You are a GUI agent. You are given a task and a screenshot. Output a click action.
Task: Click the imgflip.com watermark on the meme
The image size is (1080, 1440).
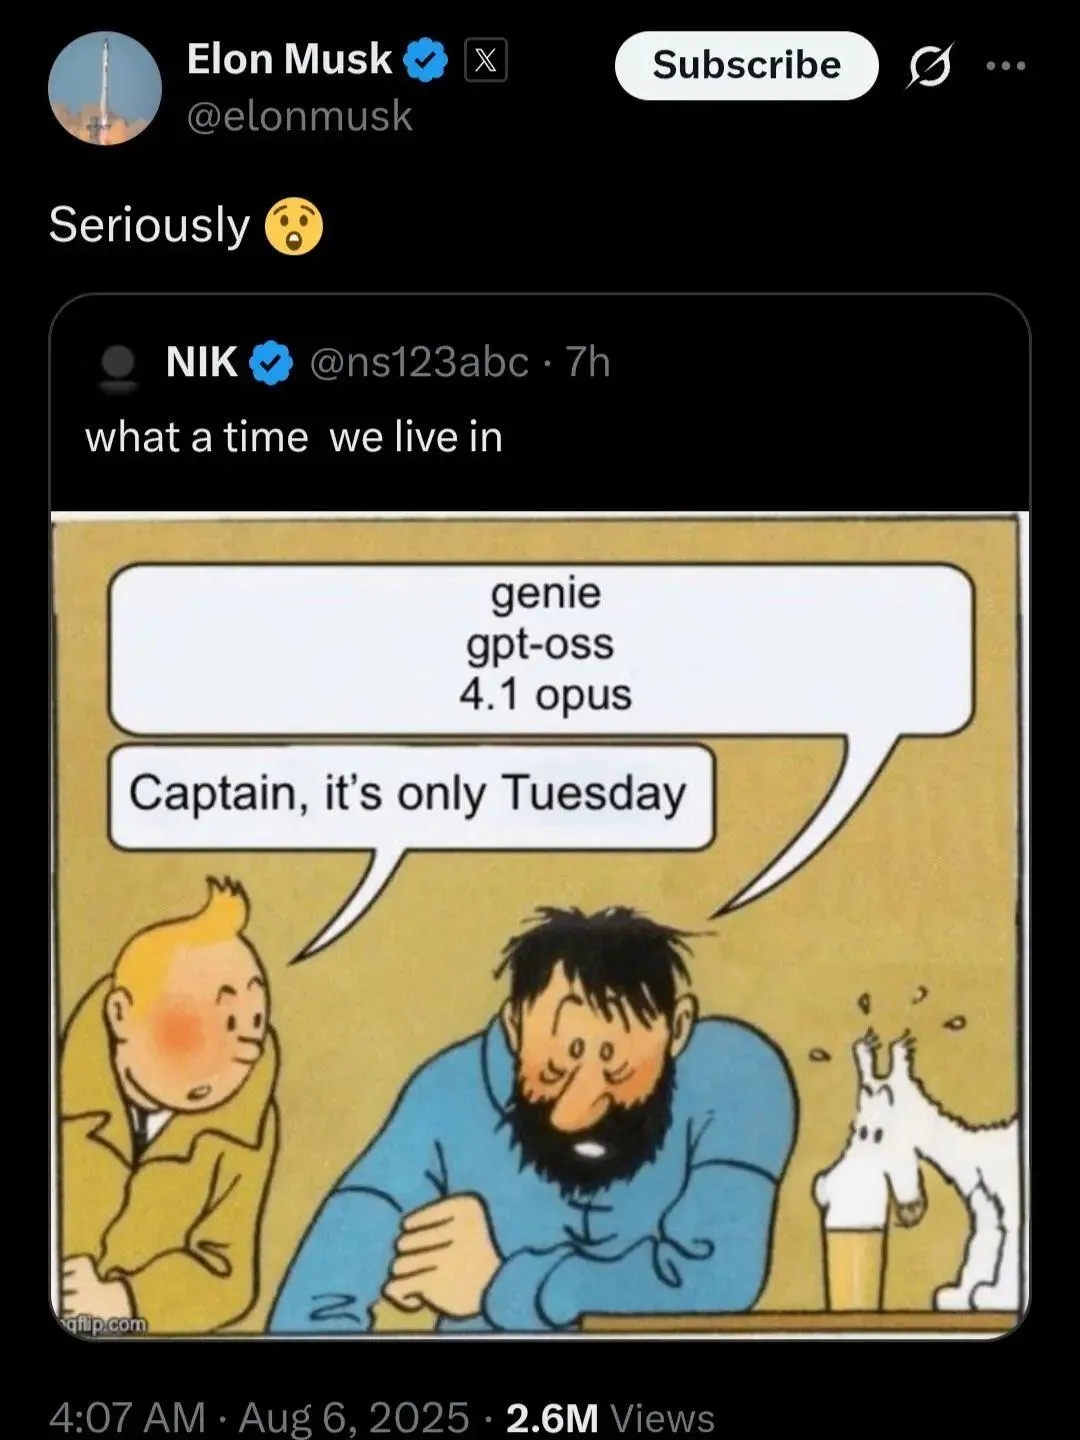click(103, 1324)
